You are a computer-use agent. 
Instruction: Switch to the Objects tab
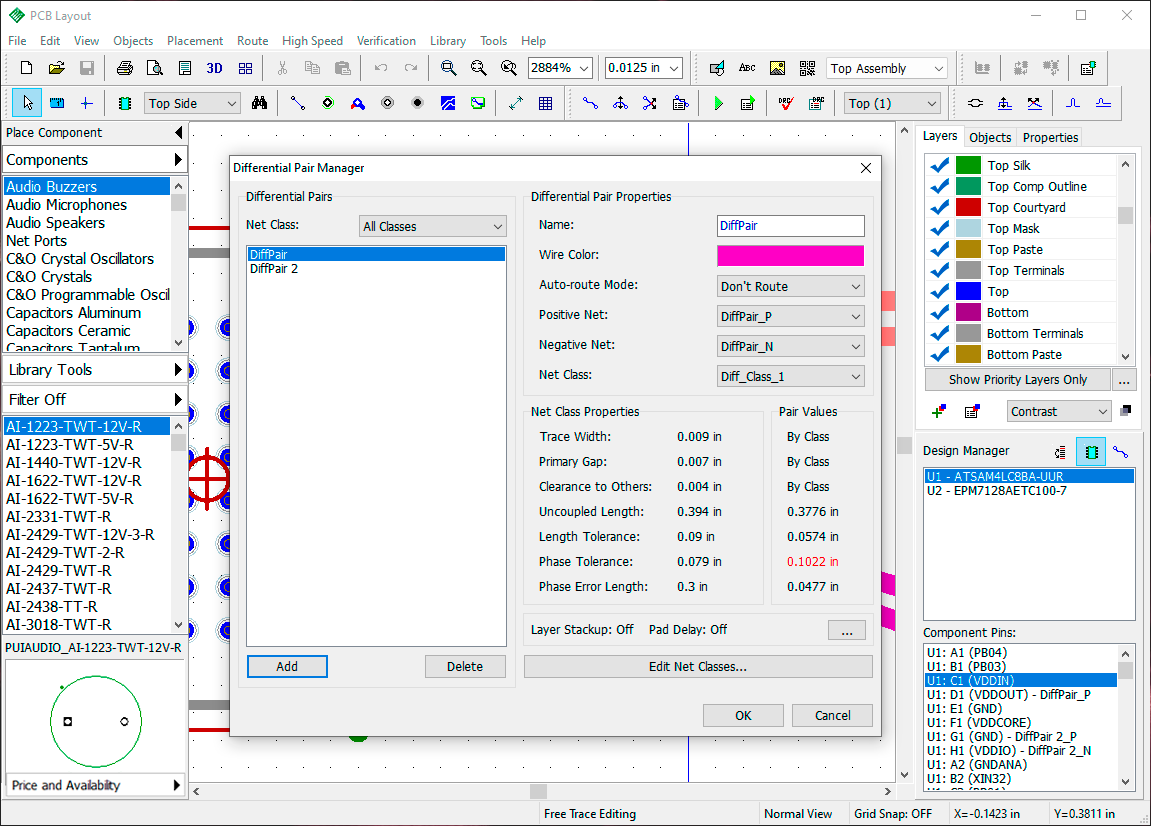click(x=990, y=137)
